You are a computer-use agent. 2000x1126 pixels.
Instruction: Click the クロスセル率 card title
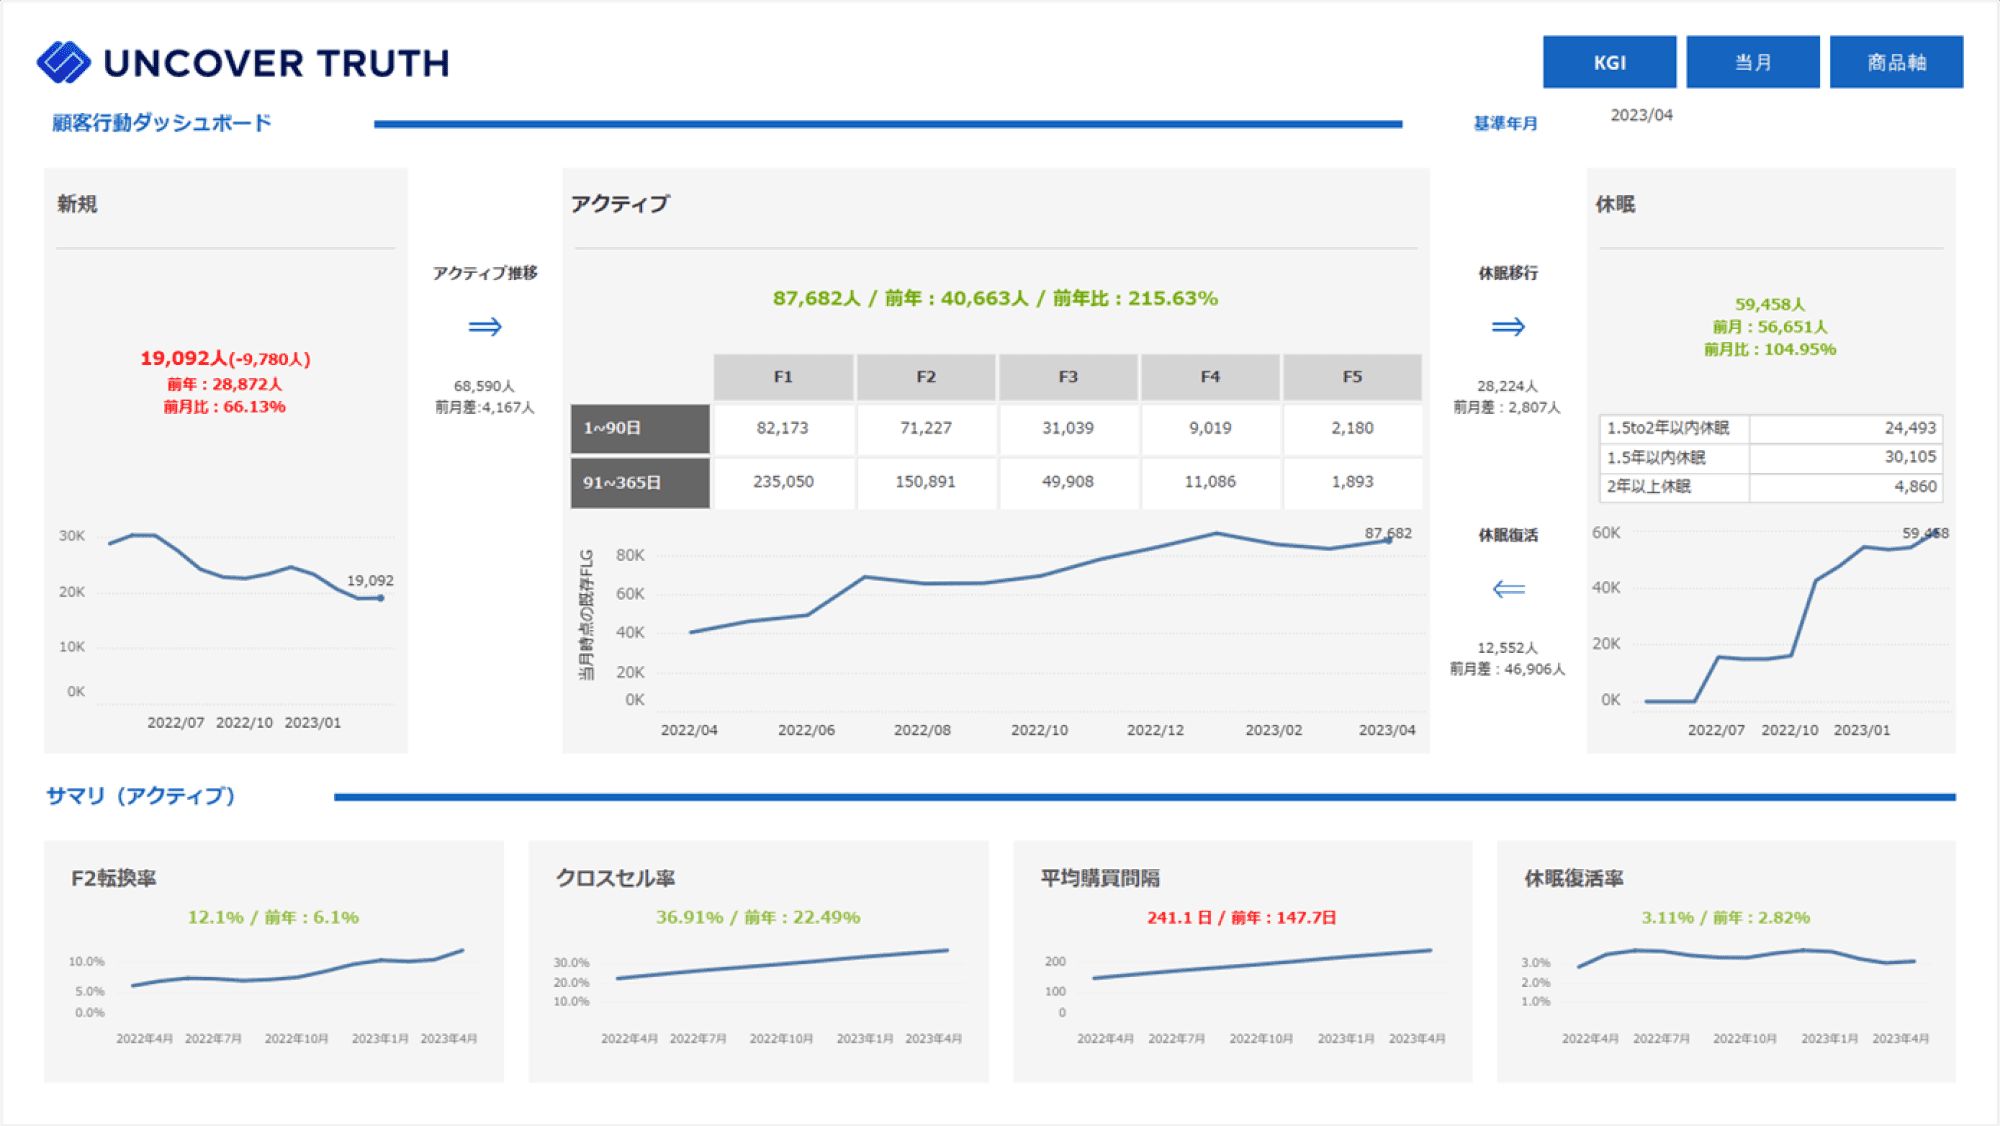pos(615,878)
